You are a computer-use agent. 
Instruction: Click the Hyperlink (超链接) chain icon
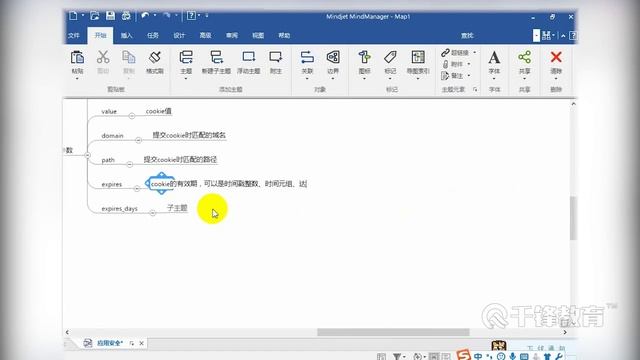click(x=445, y=53)
